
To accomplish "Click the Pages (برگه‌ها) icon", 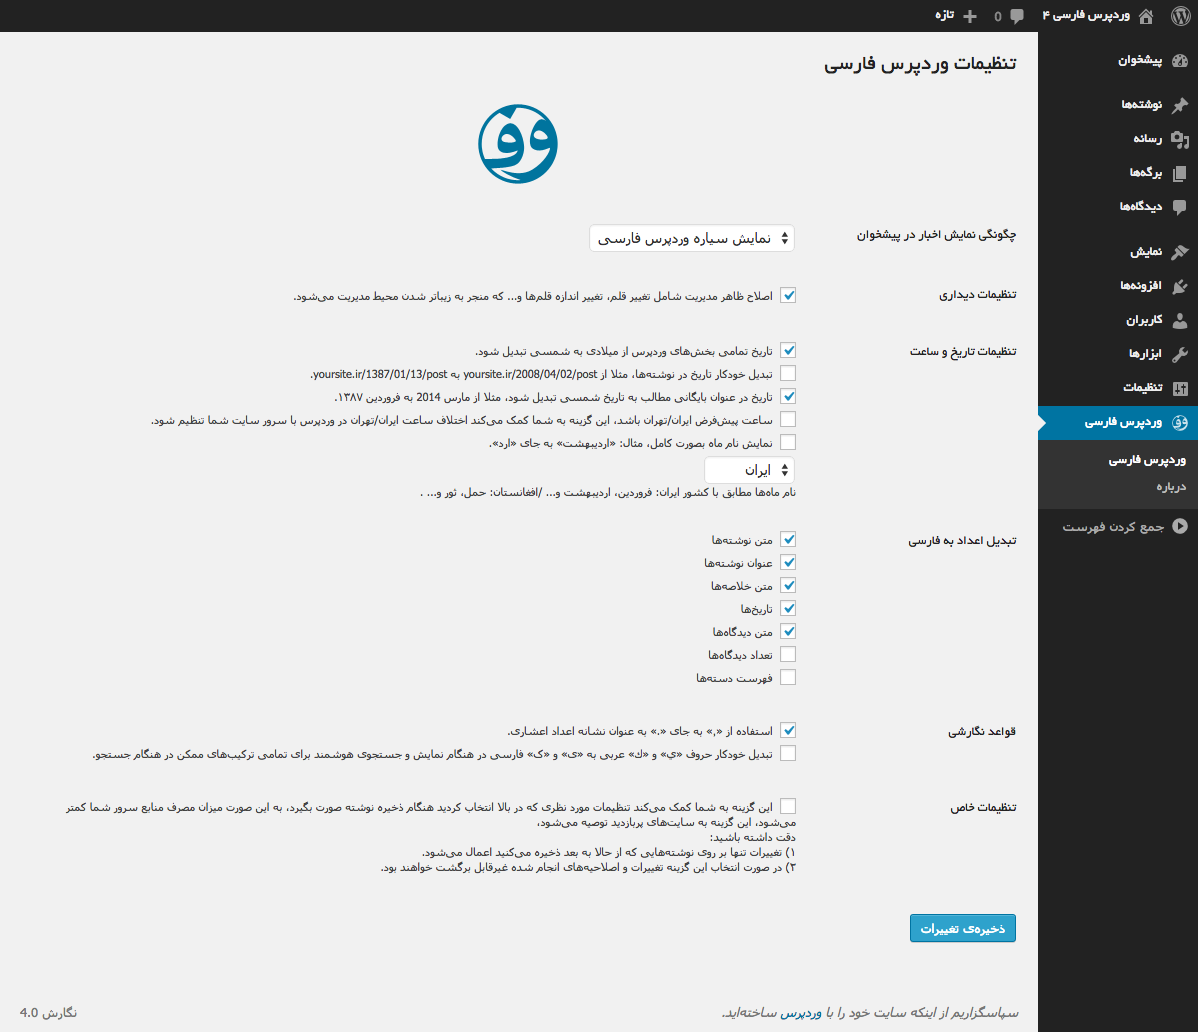I will 1180,173.
